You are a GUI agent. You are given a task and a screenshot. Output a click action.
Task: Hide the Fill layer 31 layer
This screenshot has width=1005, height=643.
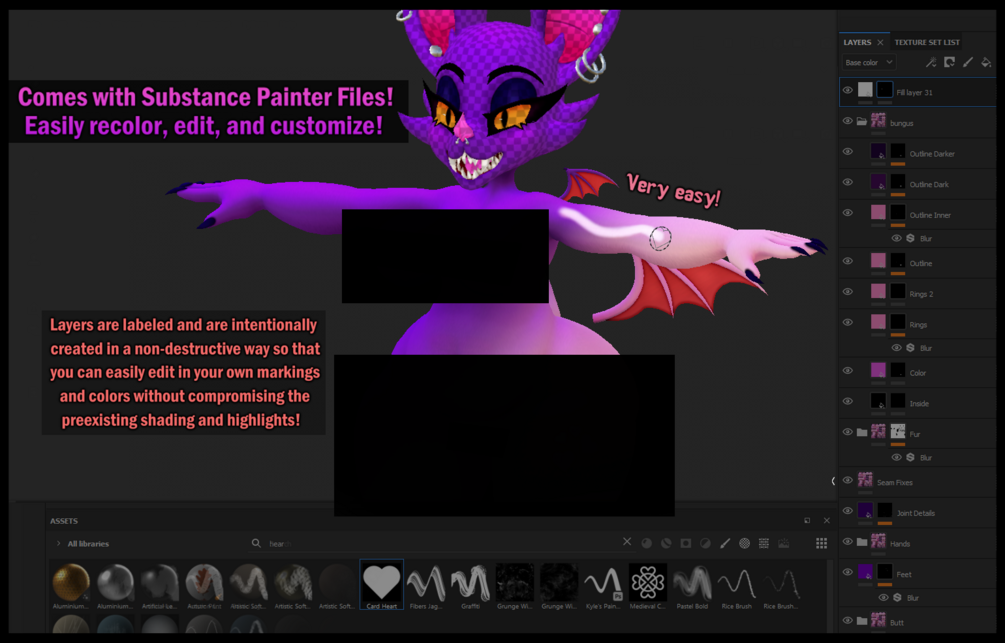click(847, 90)
